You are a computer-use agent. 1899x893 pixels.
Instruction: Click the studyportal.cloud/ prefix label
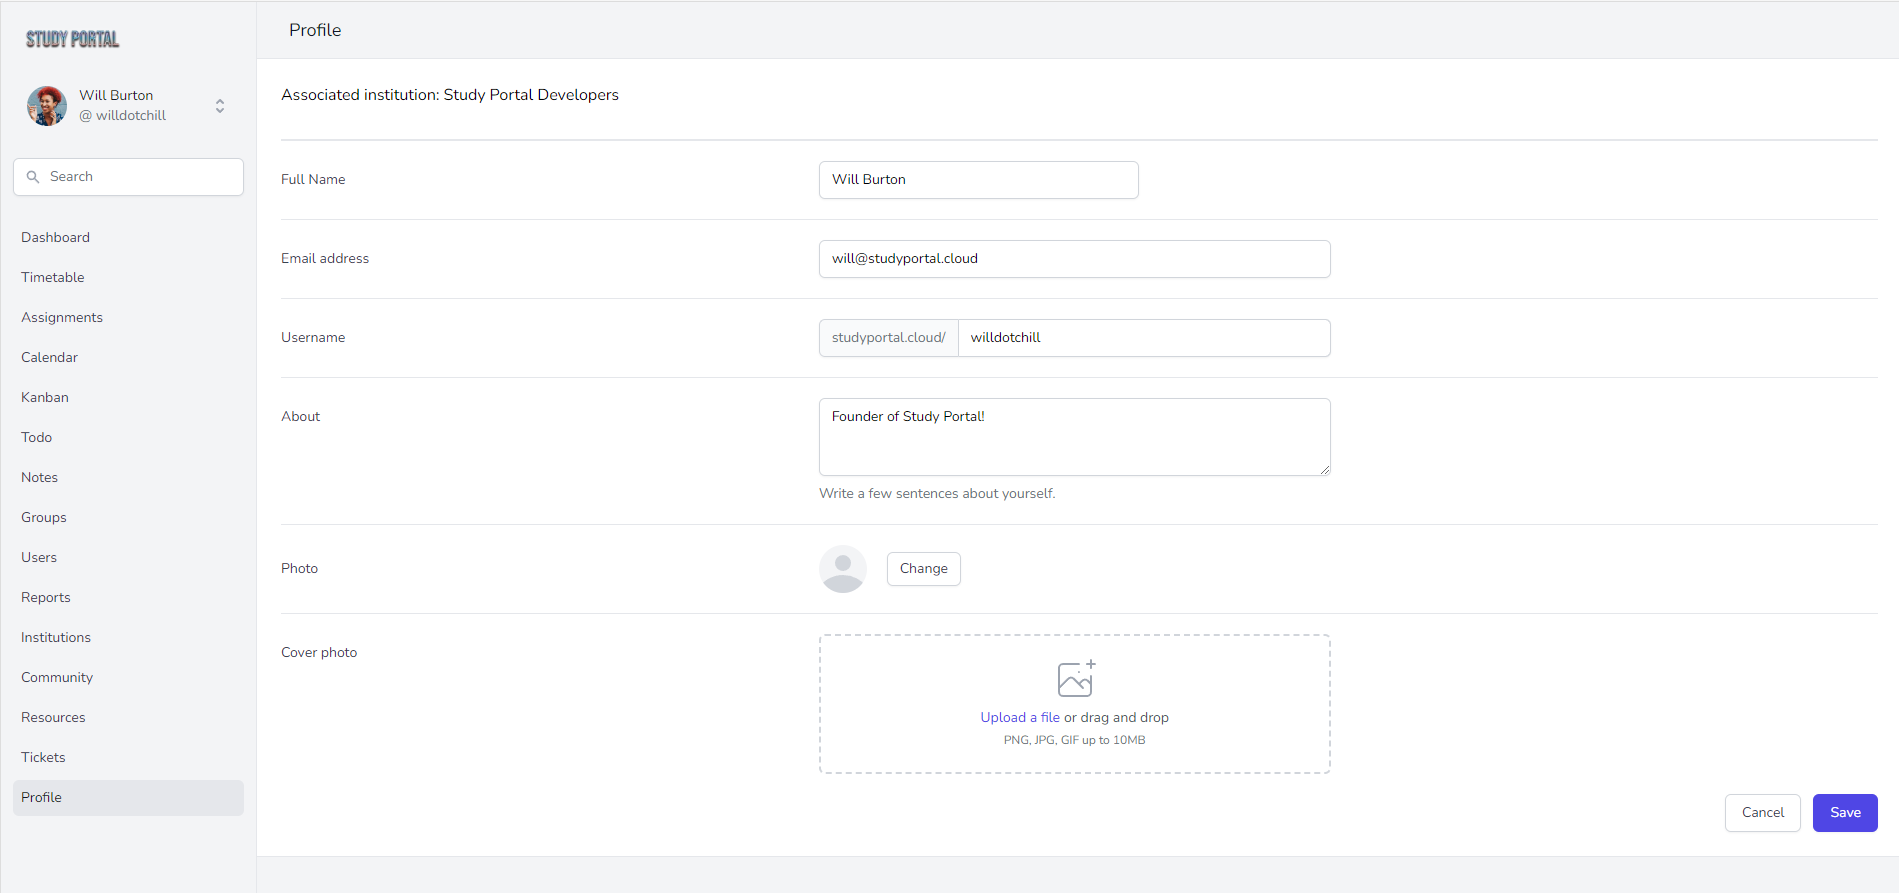click(x=888, y=338)
